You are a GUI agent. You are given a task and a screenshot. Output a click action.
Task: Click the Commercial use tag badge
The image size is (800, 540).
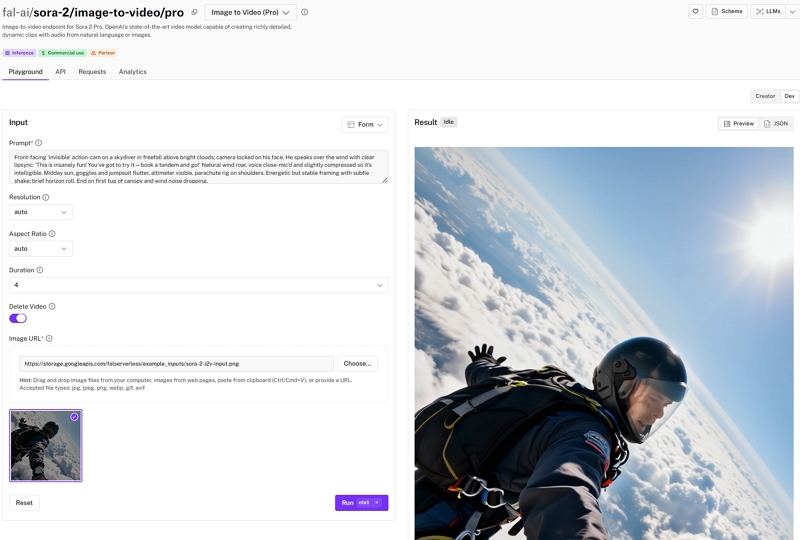[x=63, y=53]
